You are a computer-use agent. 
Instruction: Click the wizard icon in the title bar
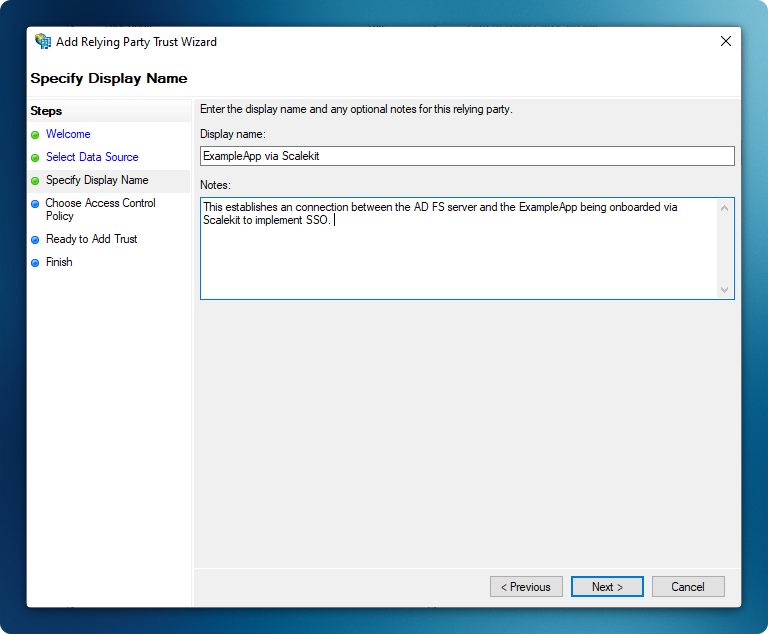[43, 42]
